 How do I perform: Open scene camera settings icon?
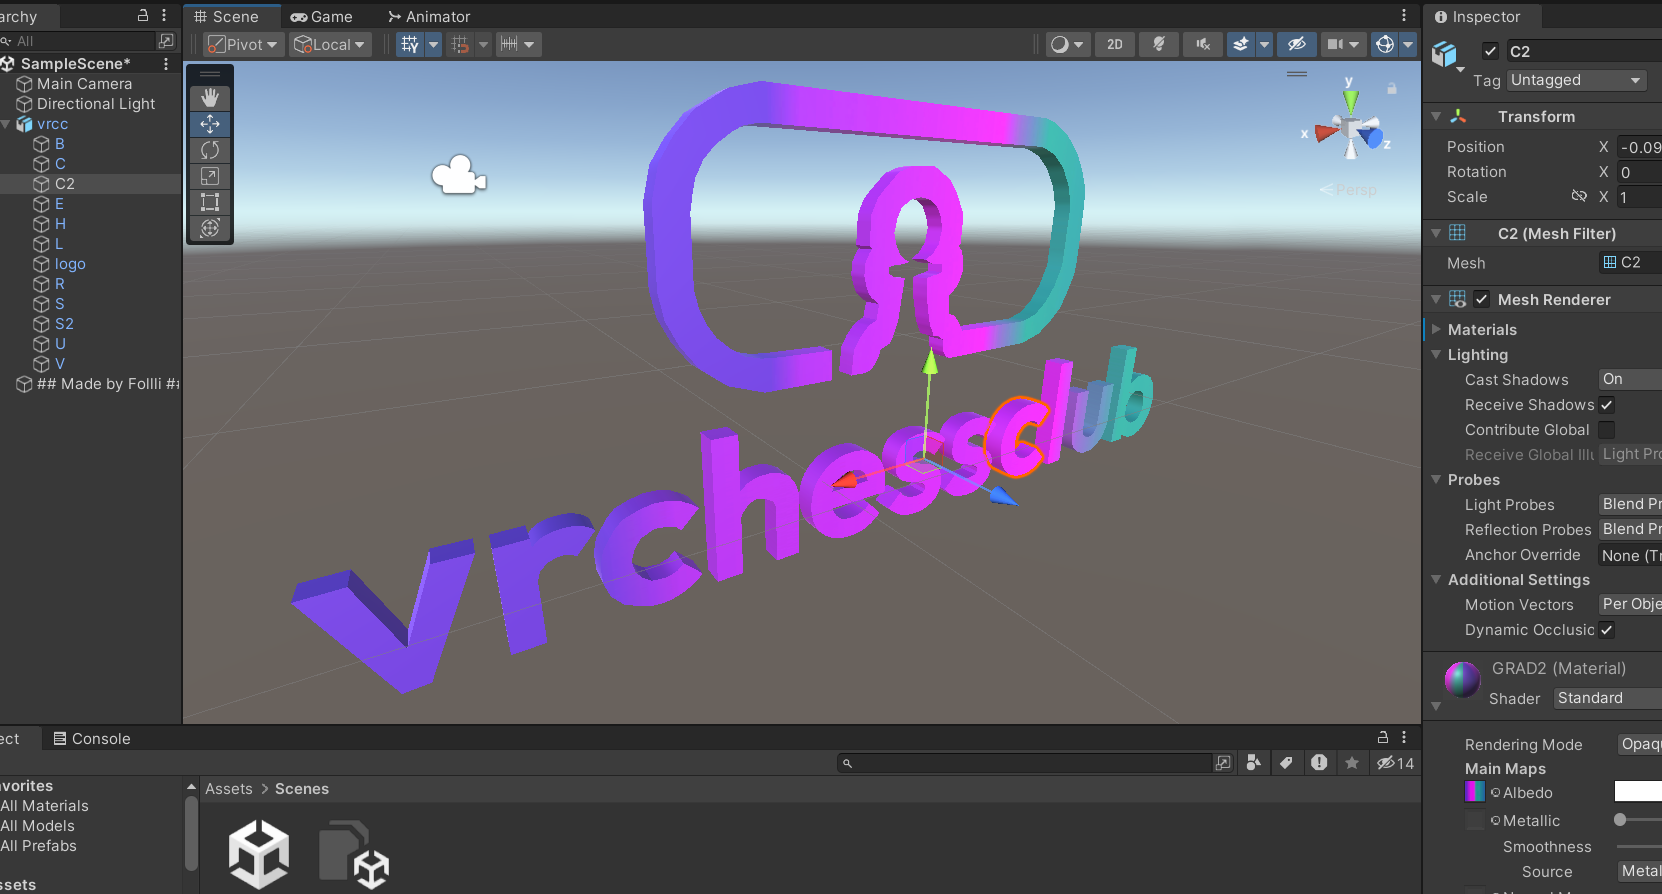(1335, 44)
